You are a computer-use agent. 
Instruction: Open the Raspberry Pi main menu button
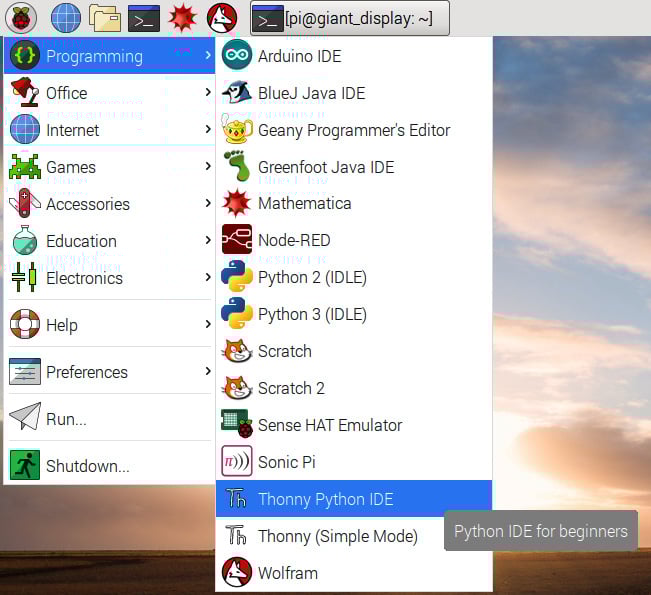pos(21,18)
